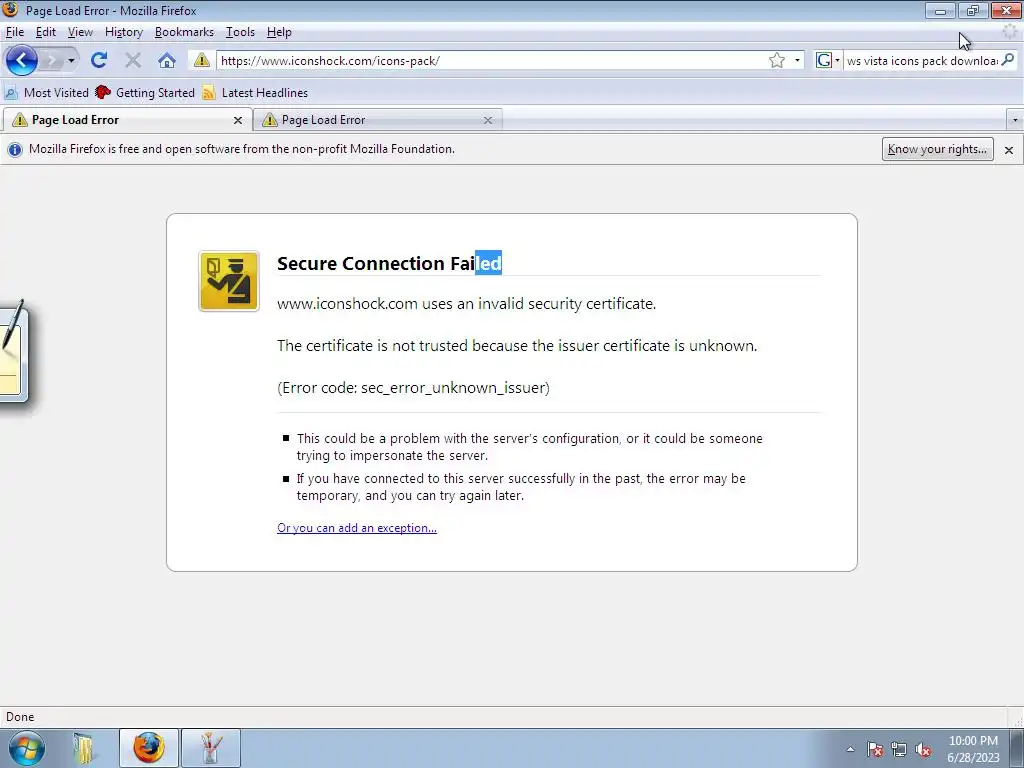Go back with the Back arrow button
This screenshot has width=1024, height=768.
coord(22,61)
